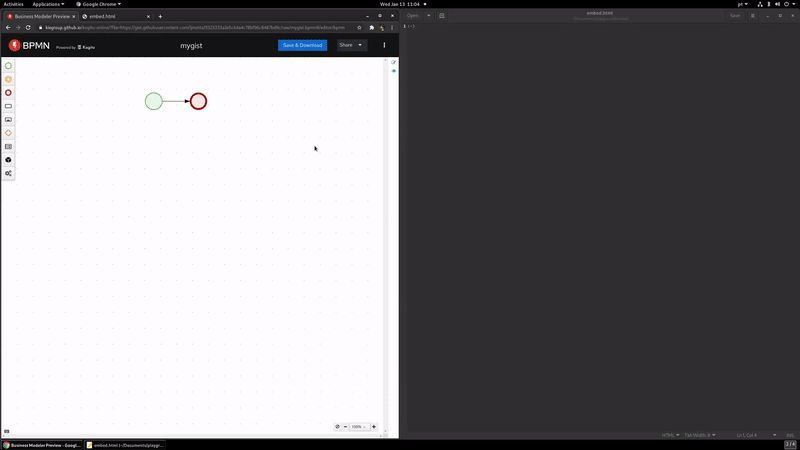Click the zoom out minus button
800x450 pixels.
pyautogui.click(x=346, y=427)
